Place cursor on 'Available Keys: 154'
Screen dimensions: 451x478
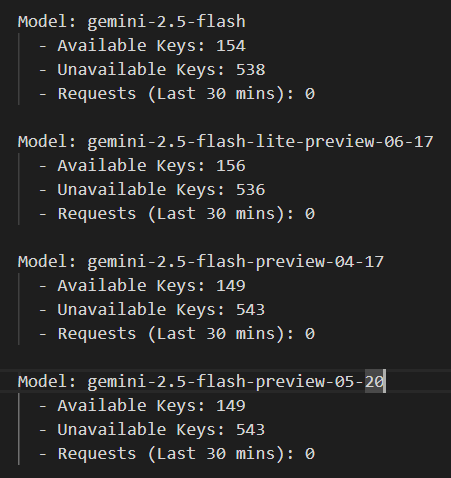pyautogui.click(x=152, y=46)
